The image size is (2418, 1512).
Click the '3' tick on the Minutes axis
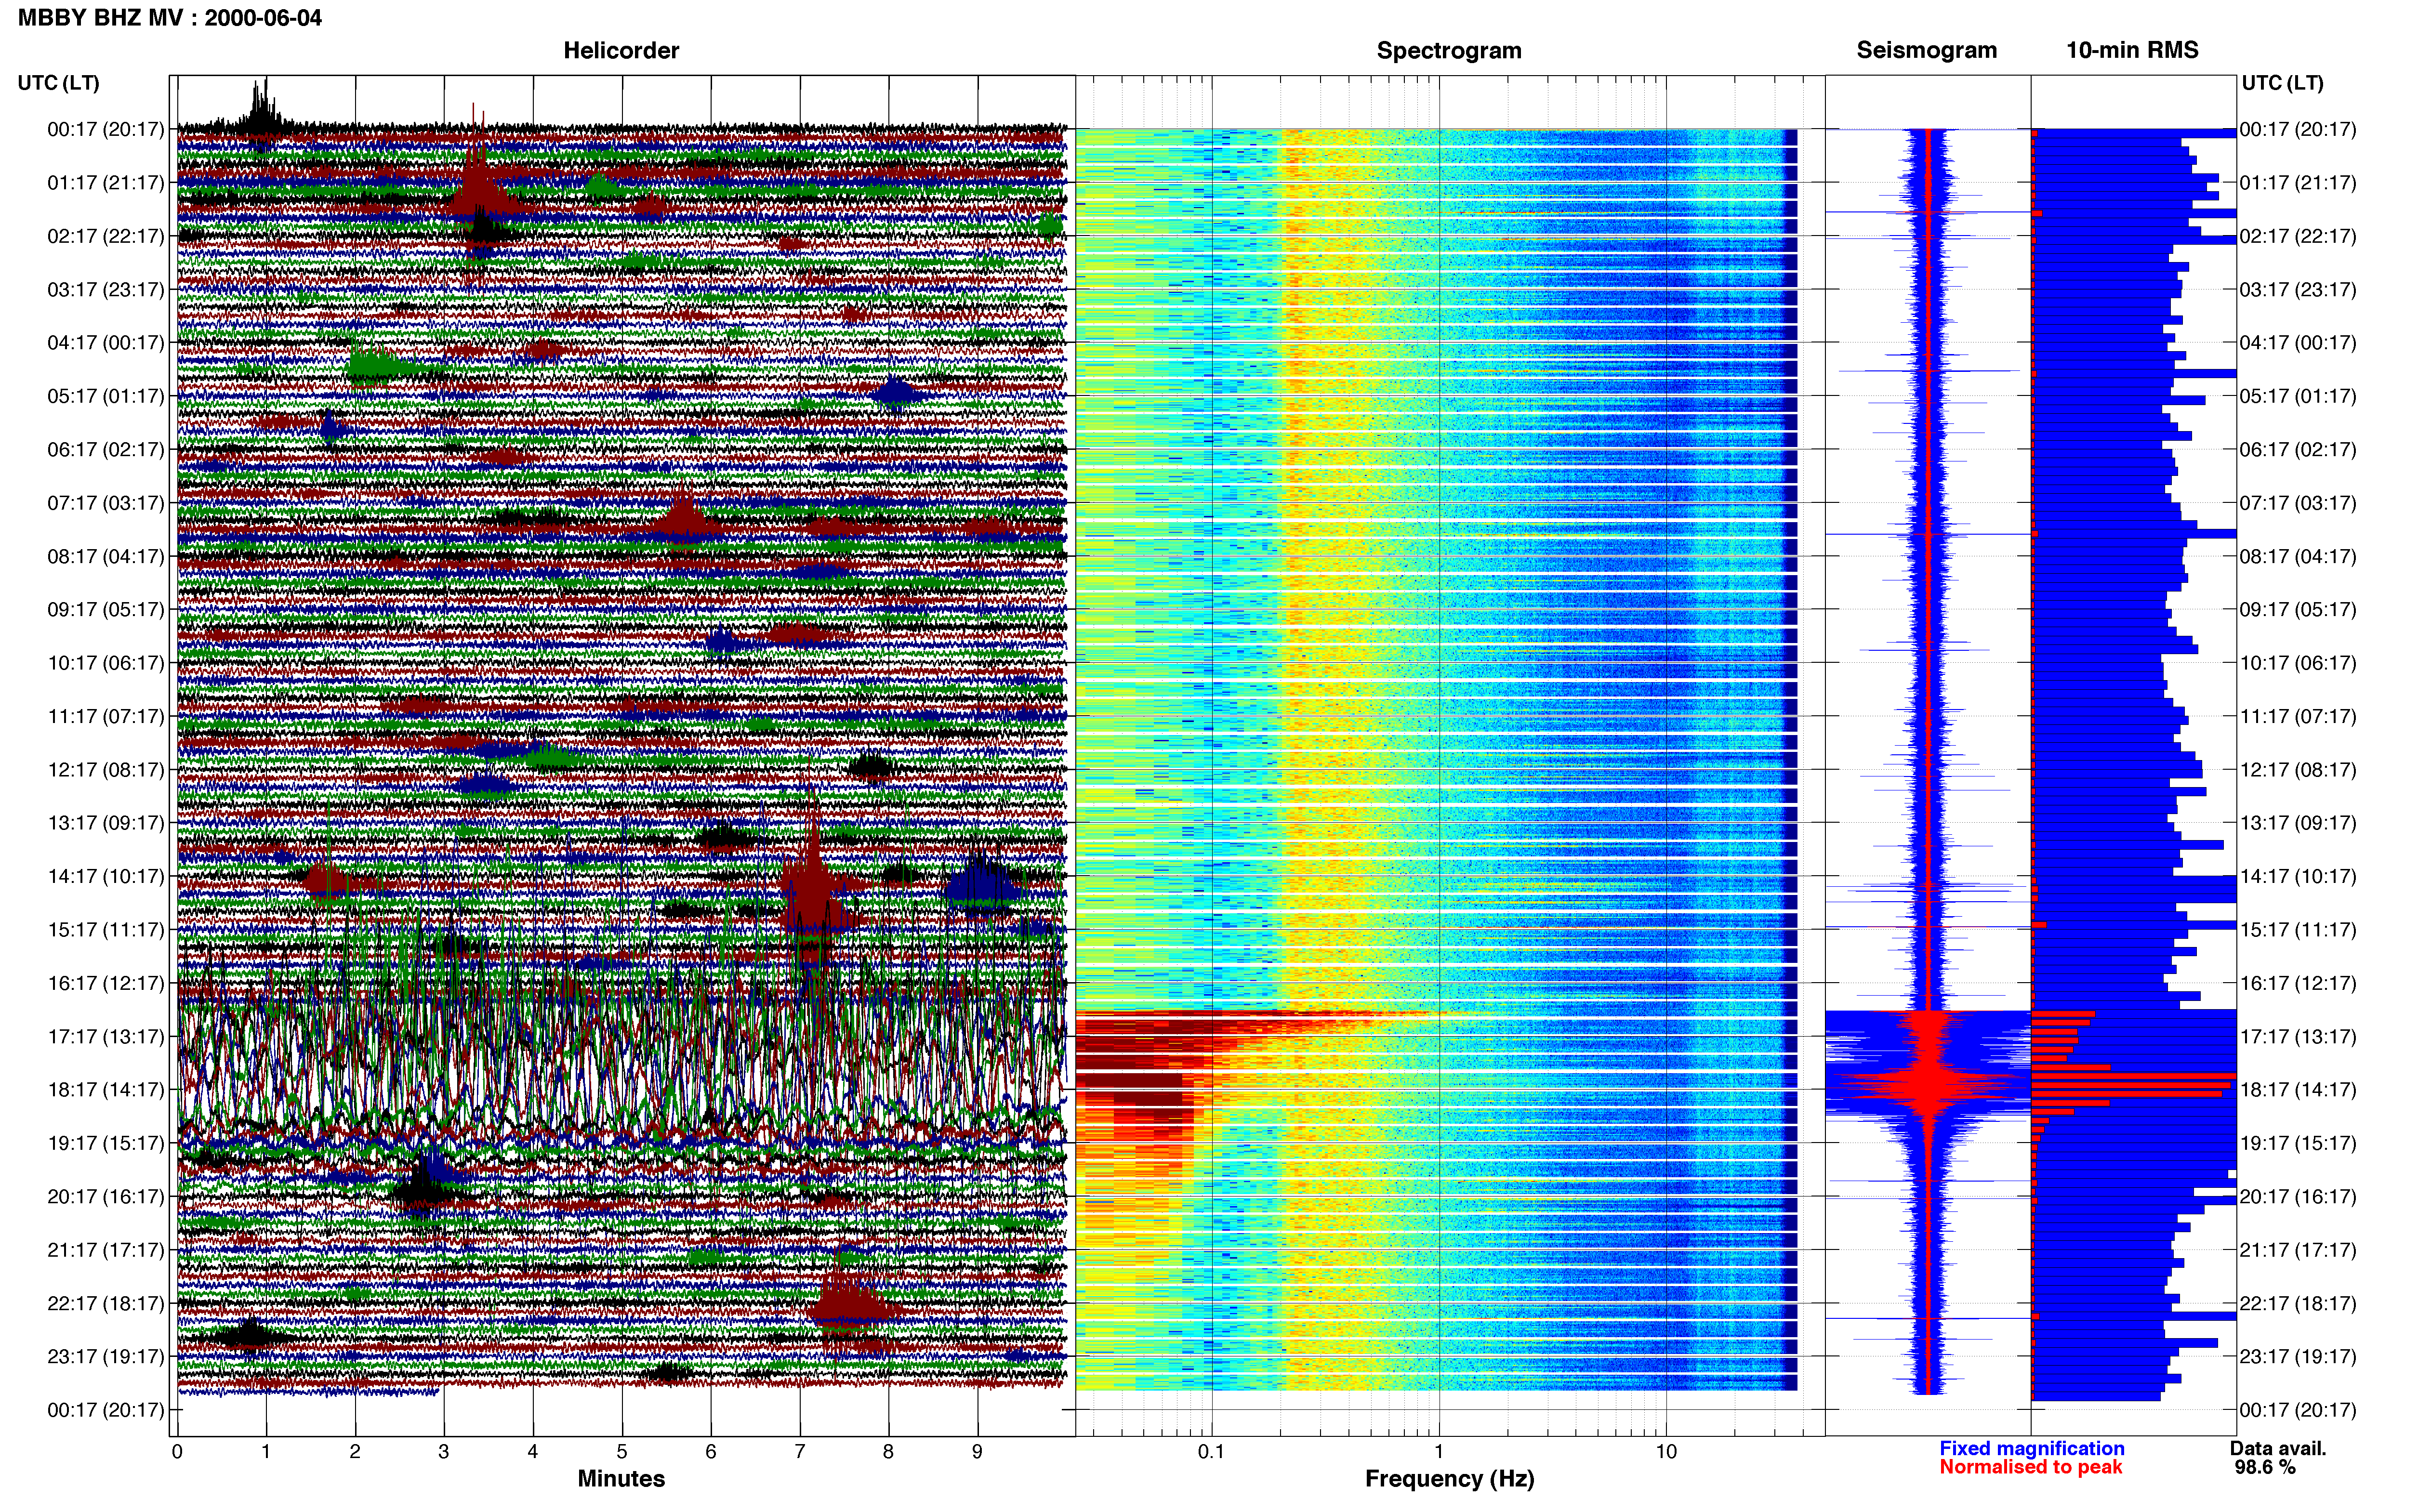click(x=444, y=1451)
